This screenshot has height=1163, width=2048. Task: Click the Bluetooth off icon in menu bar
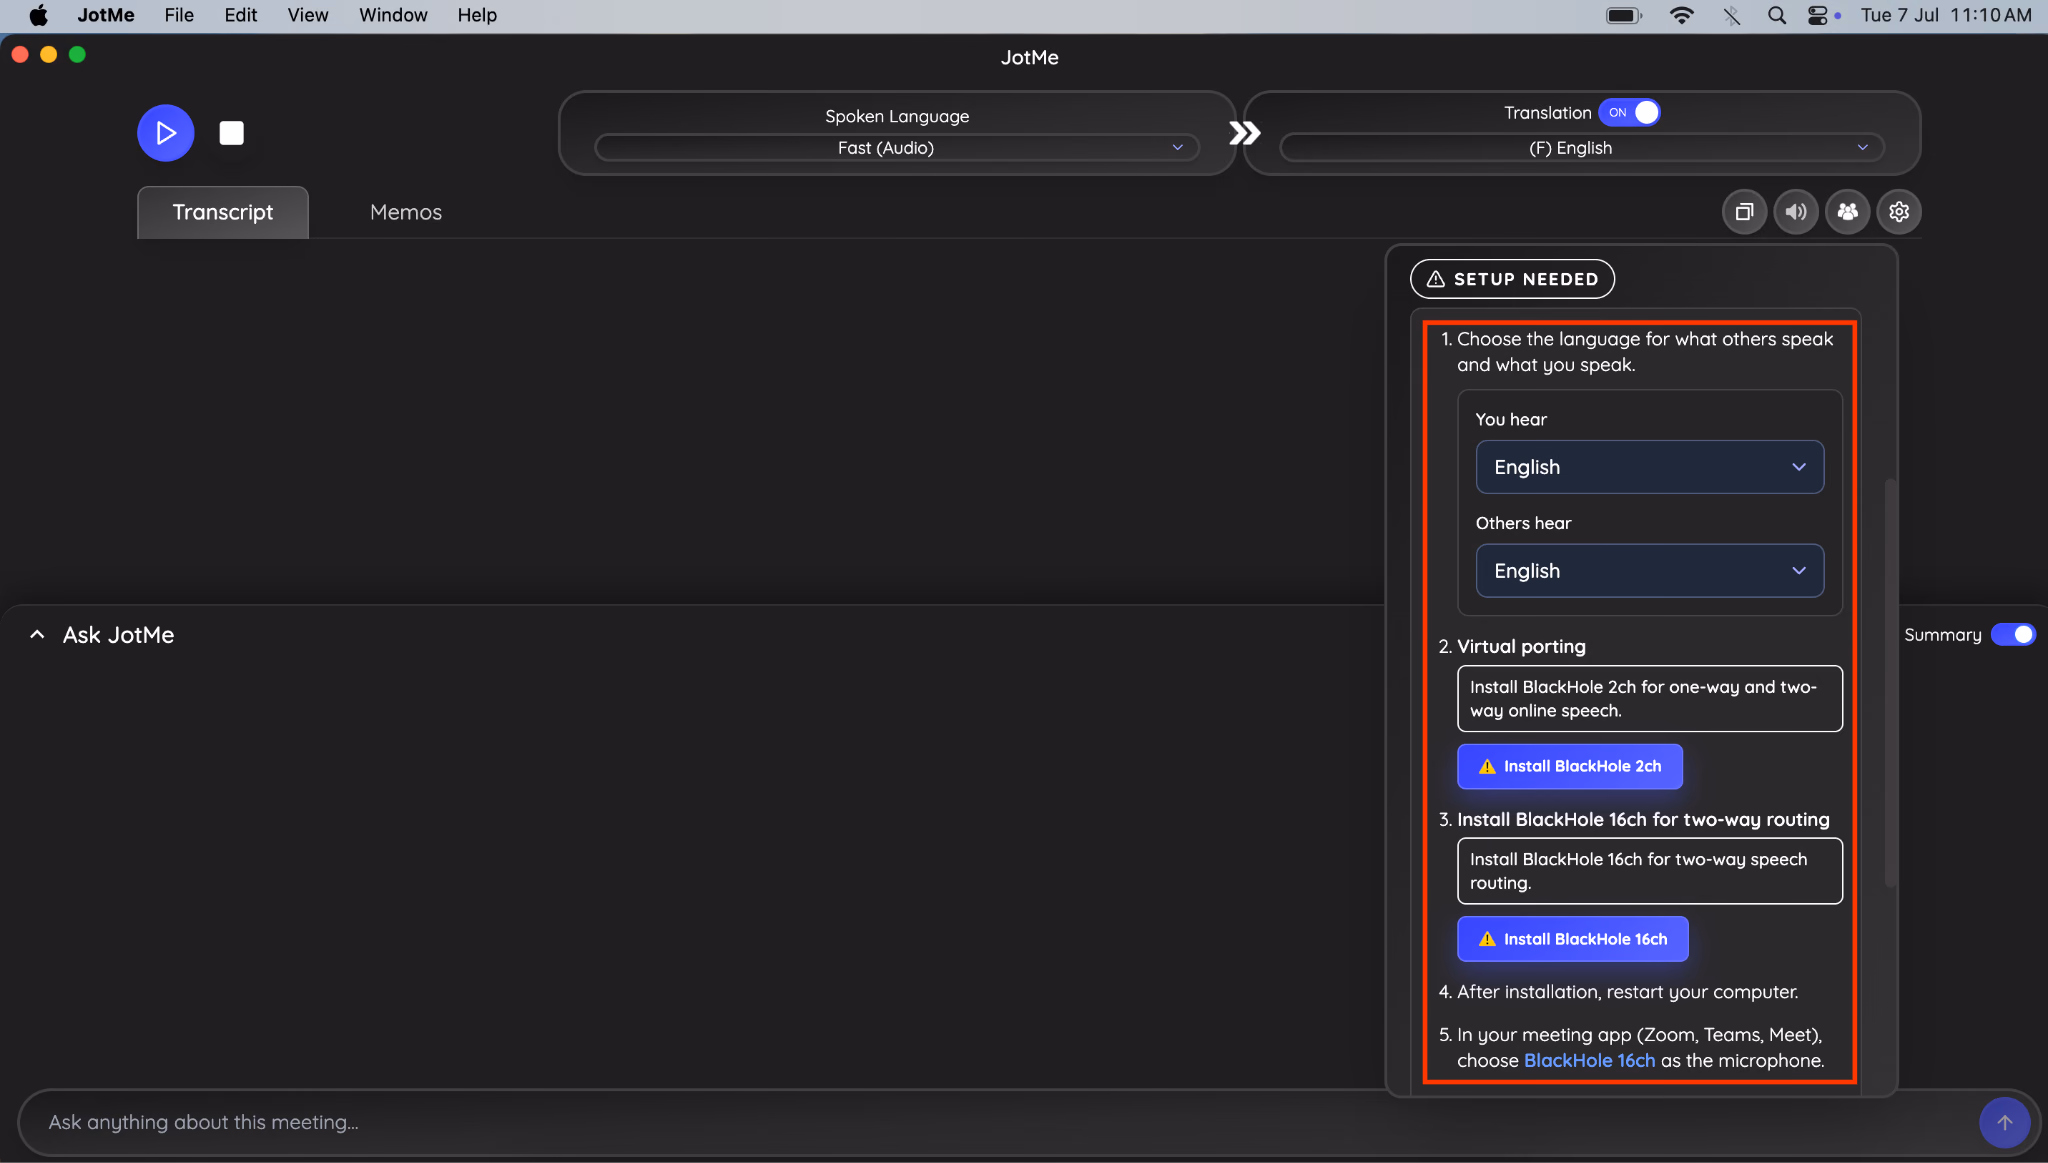[x=1731, y=15]
